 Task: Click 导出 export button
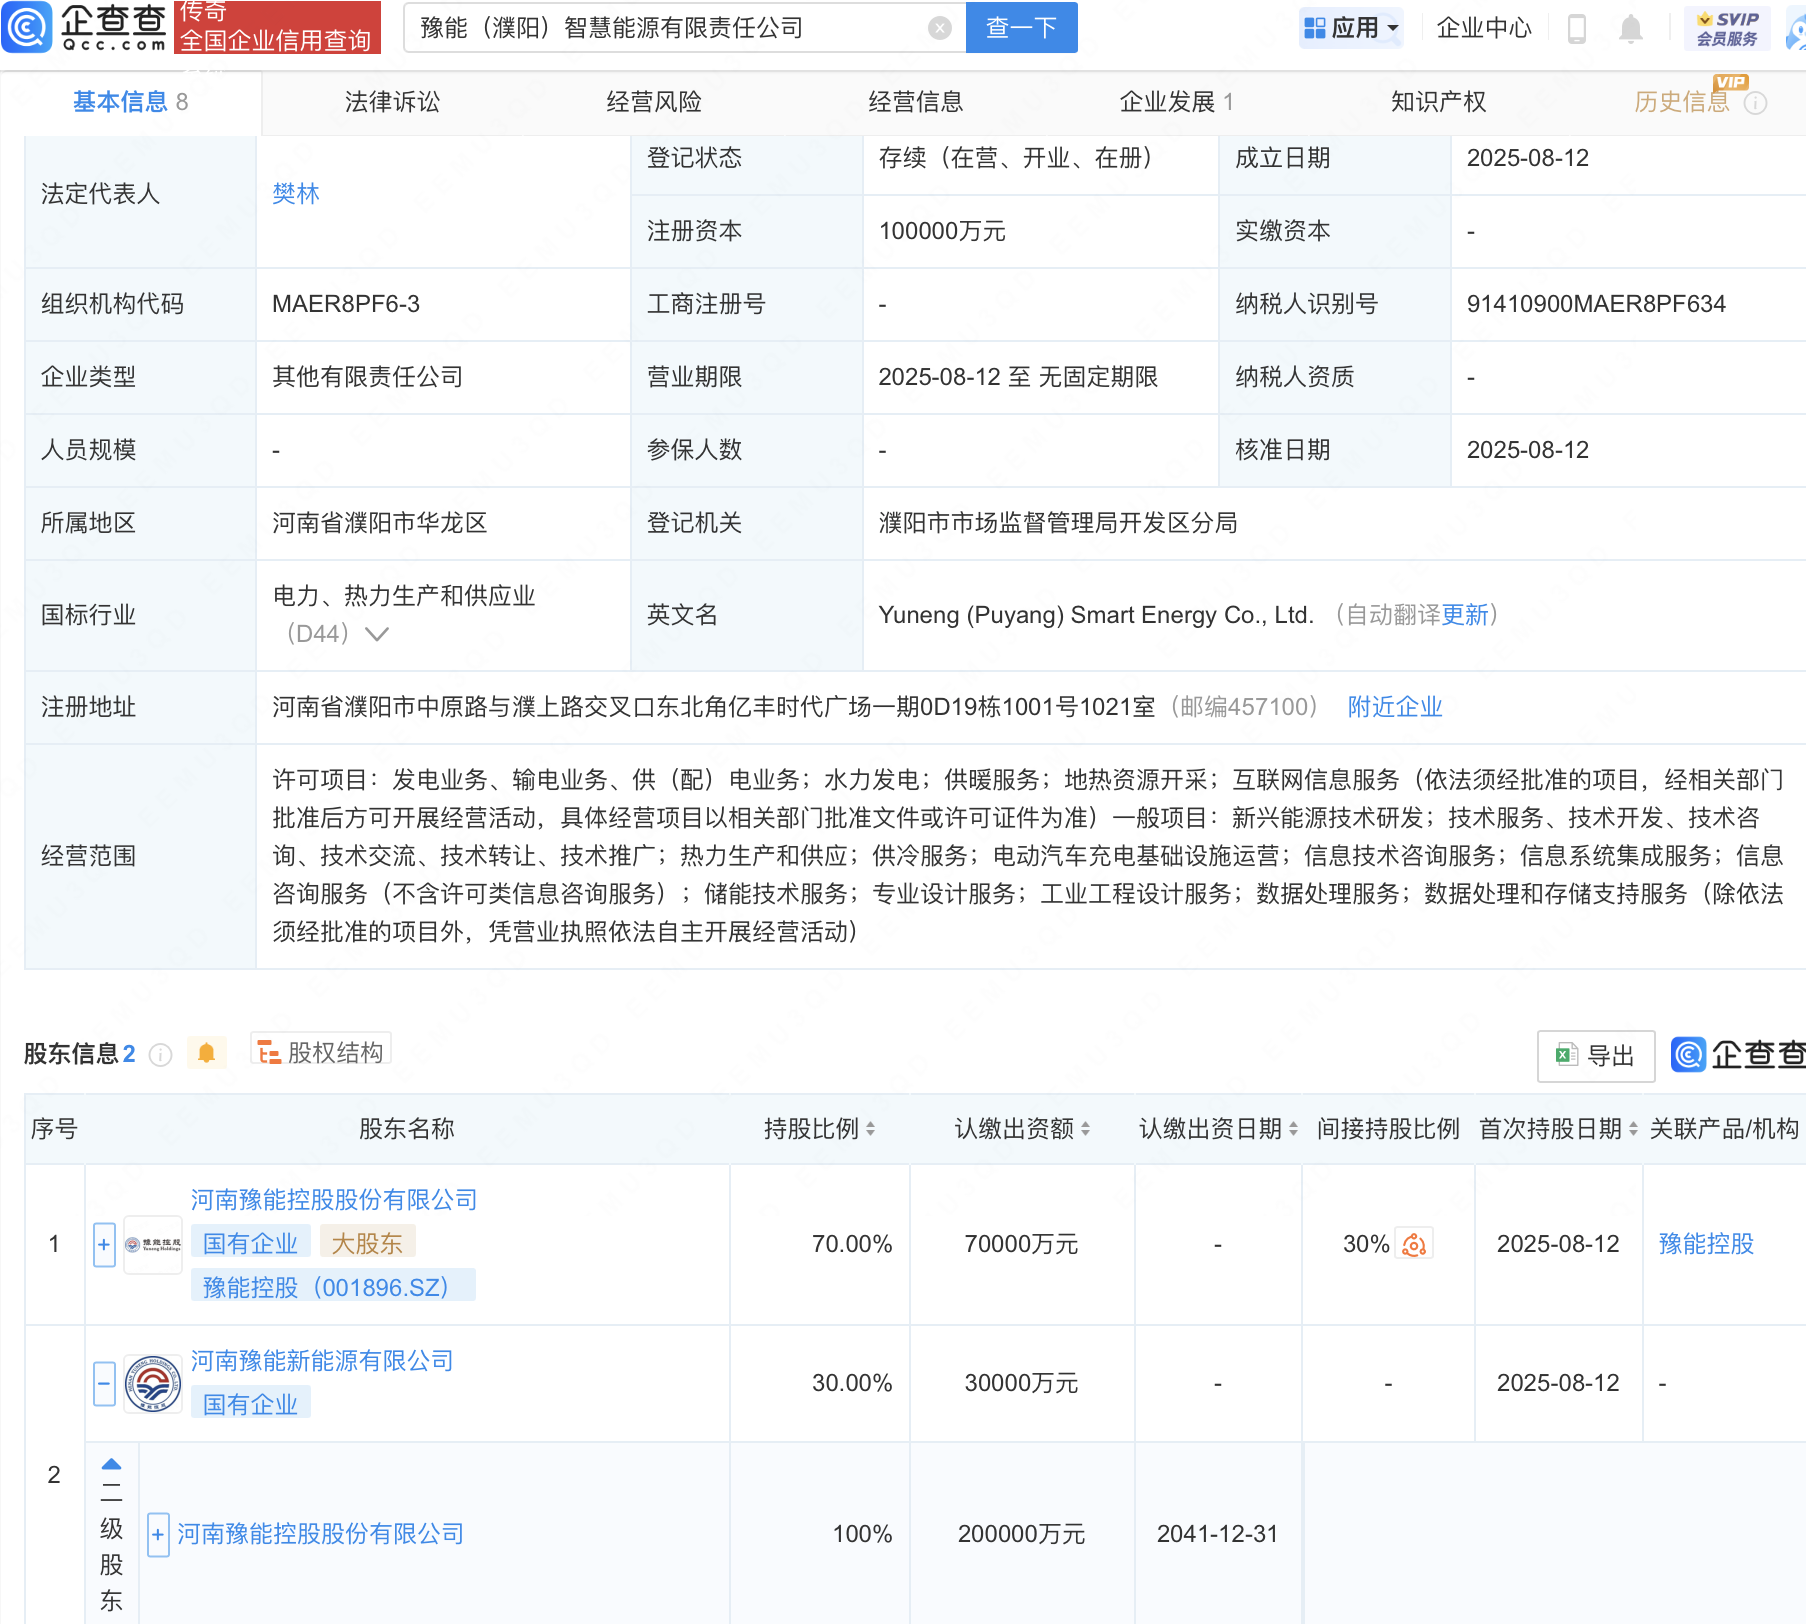1596,1056
